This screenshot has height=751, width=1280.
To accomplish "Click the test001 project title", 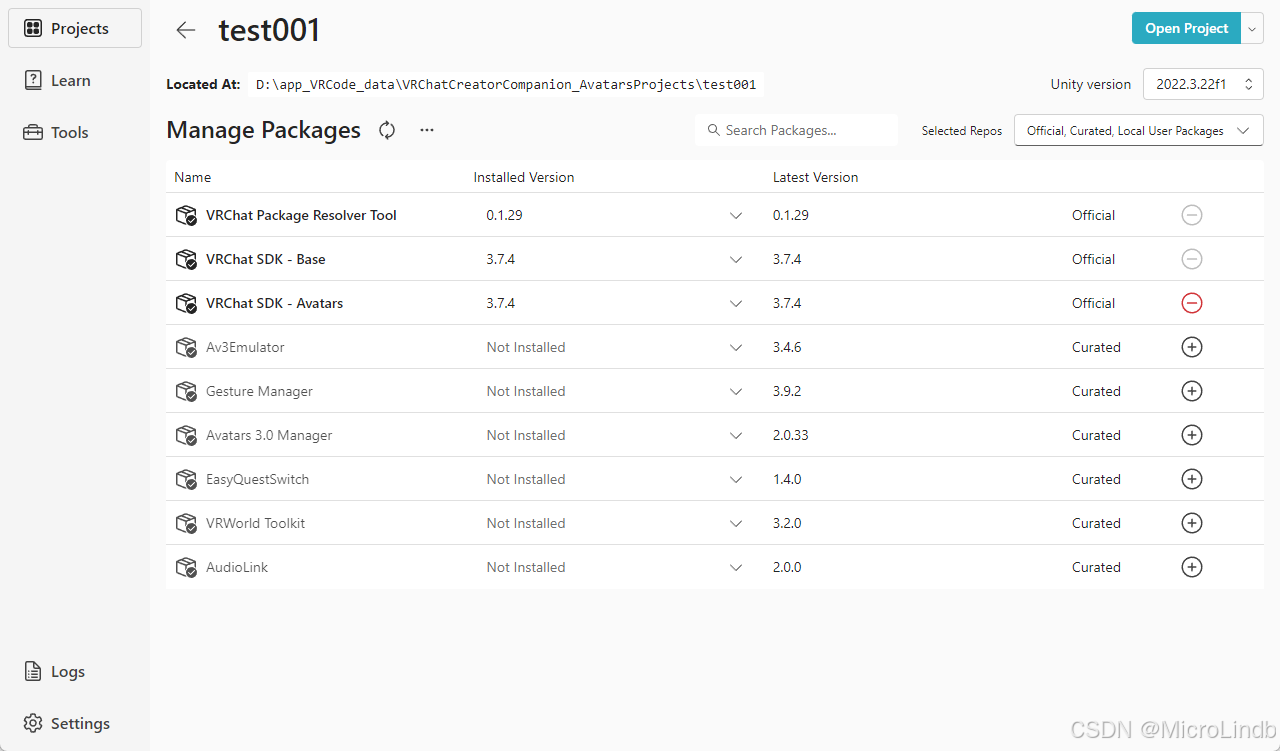I will pos(269,30).
